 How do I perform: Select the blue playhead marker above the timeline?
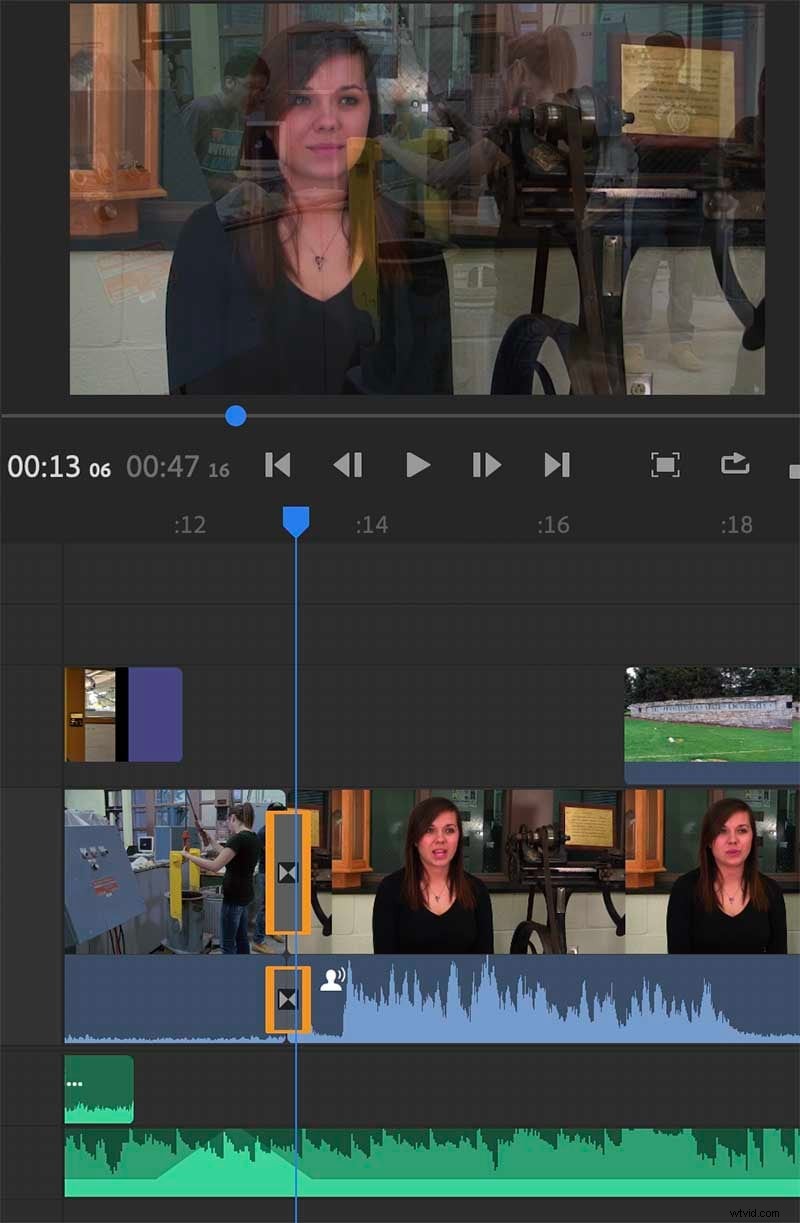point(297,516)
